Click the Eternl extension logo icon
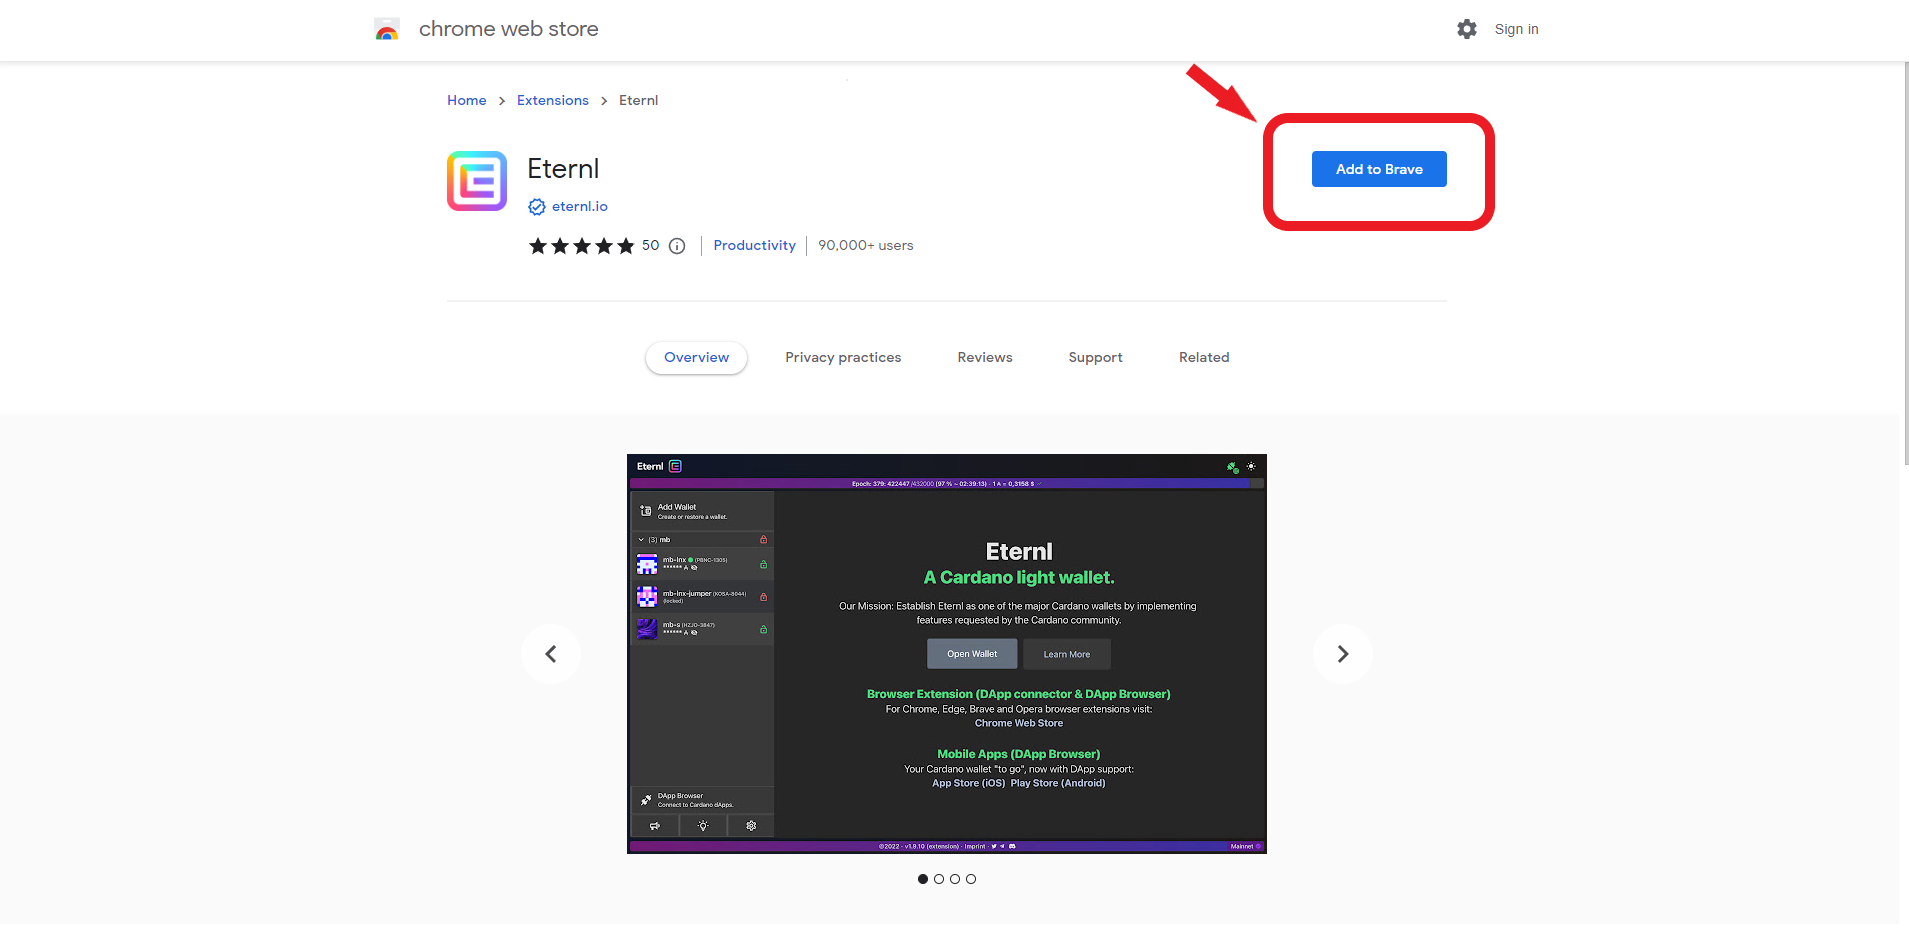The image size is (1909, 945). 477,181
